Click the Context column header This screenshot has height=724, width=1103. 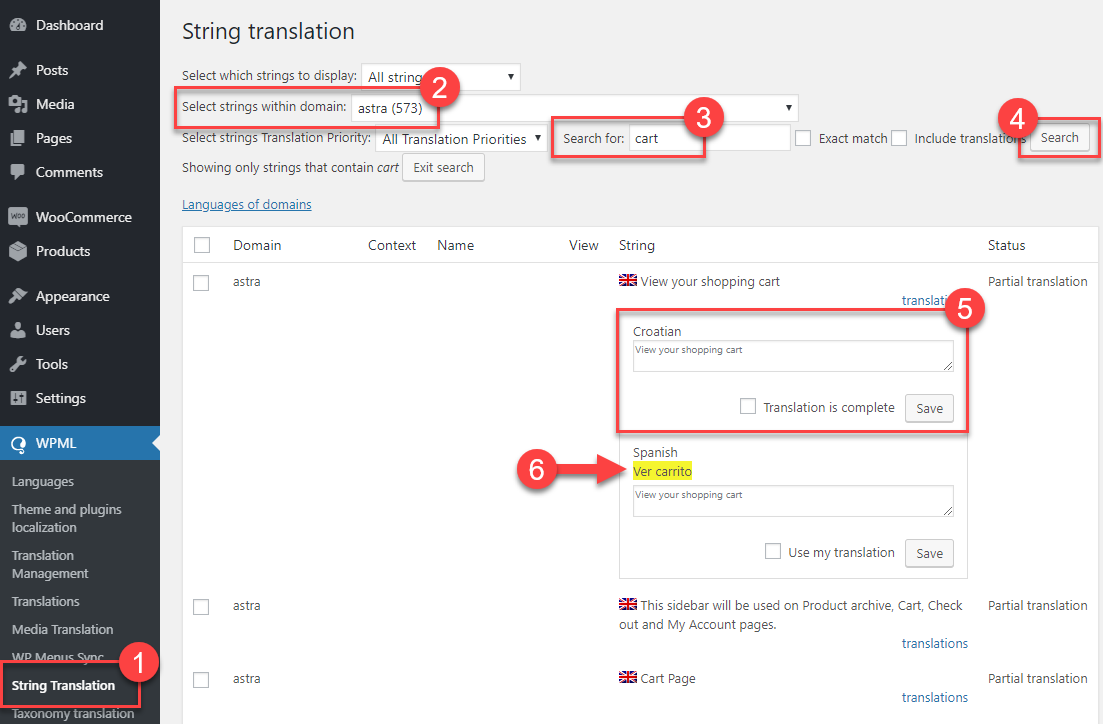[392, 245]
